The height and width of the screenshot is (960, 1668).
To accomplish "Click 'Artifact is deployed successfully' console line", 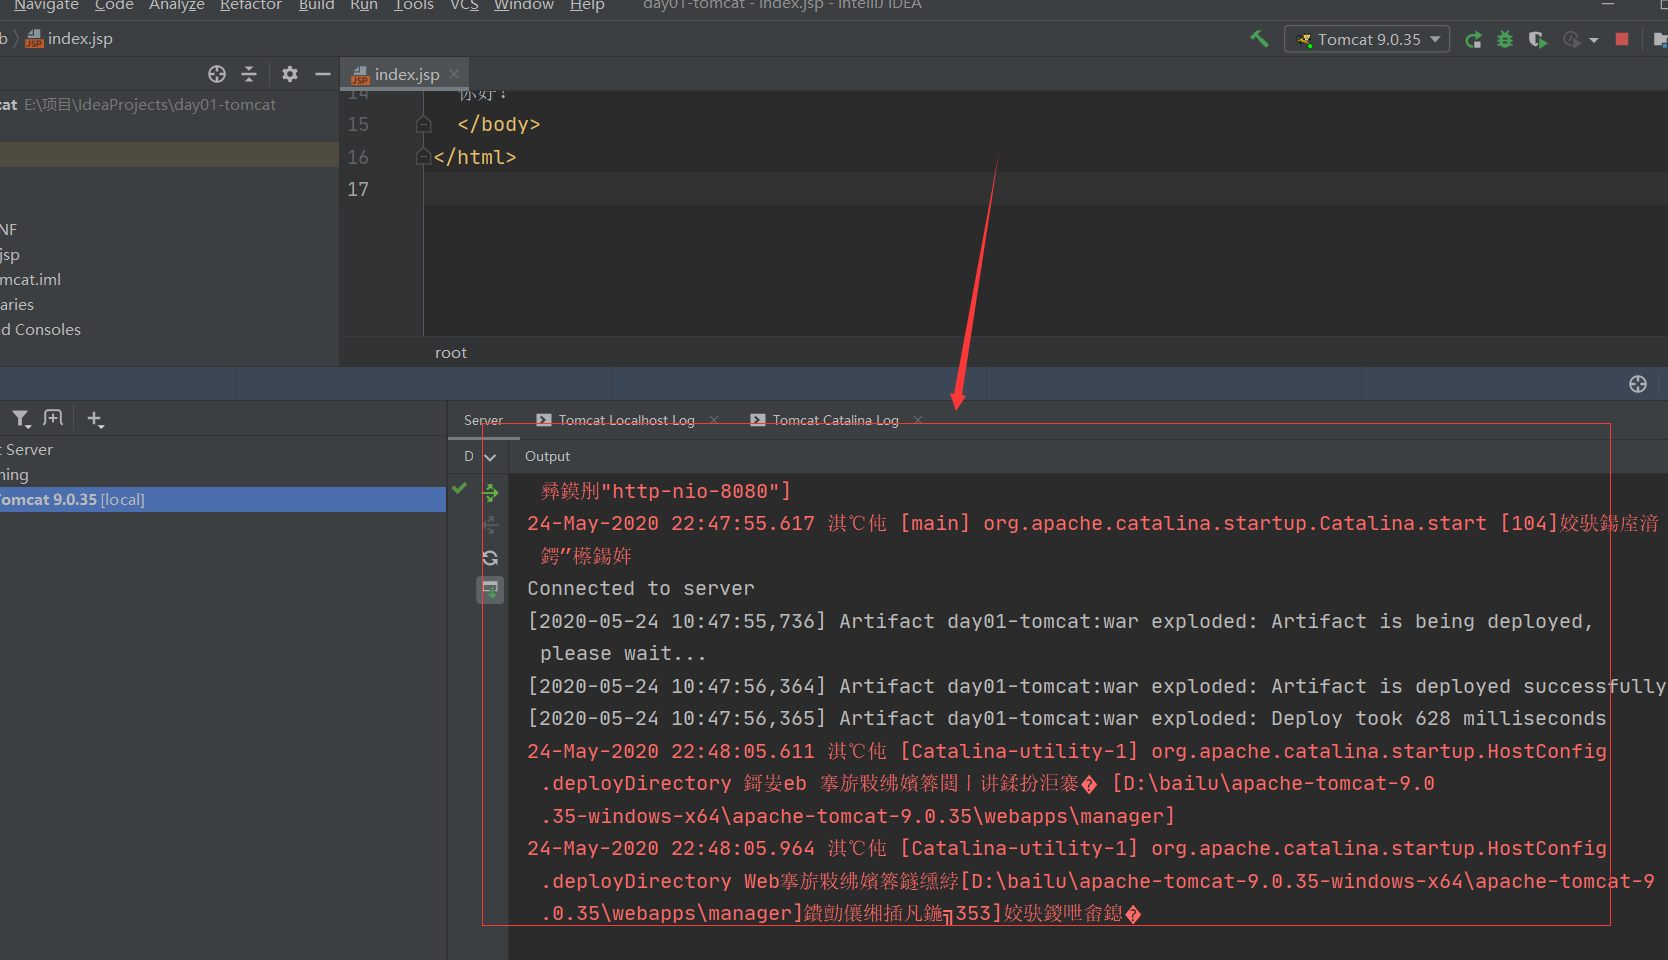I will [1096, 686].
